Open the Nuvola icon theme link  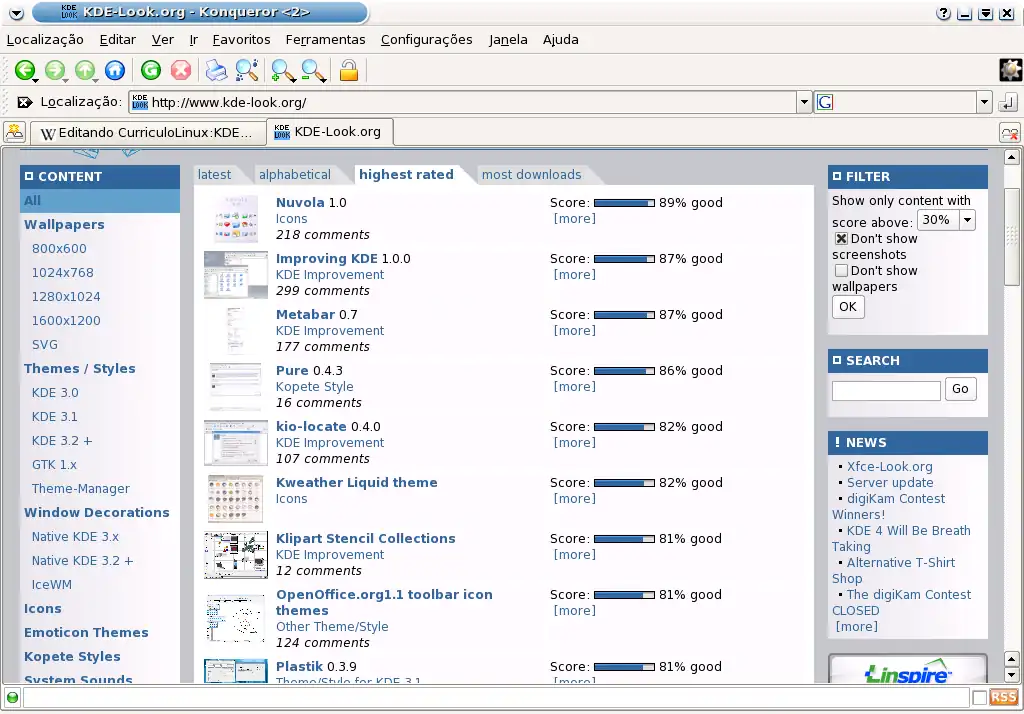300,203
